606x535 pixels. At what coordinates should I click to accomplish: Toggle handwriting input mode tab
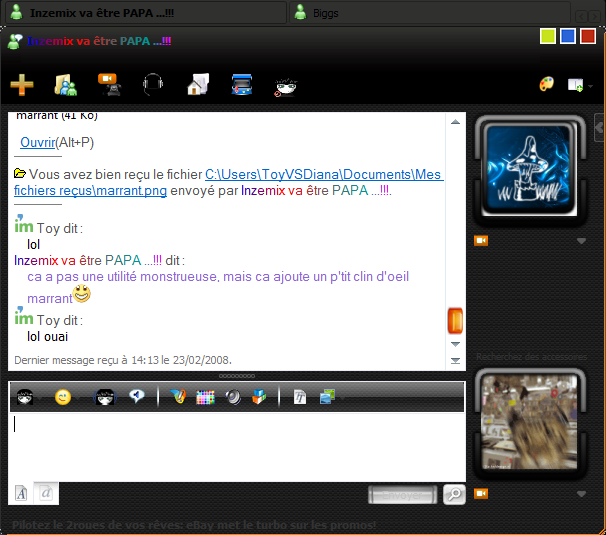pos(46,492)
